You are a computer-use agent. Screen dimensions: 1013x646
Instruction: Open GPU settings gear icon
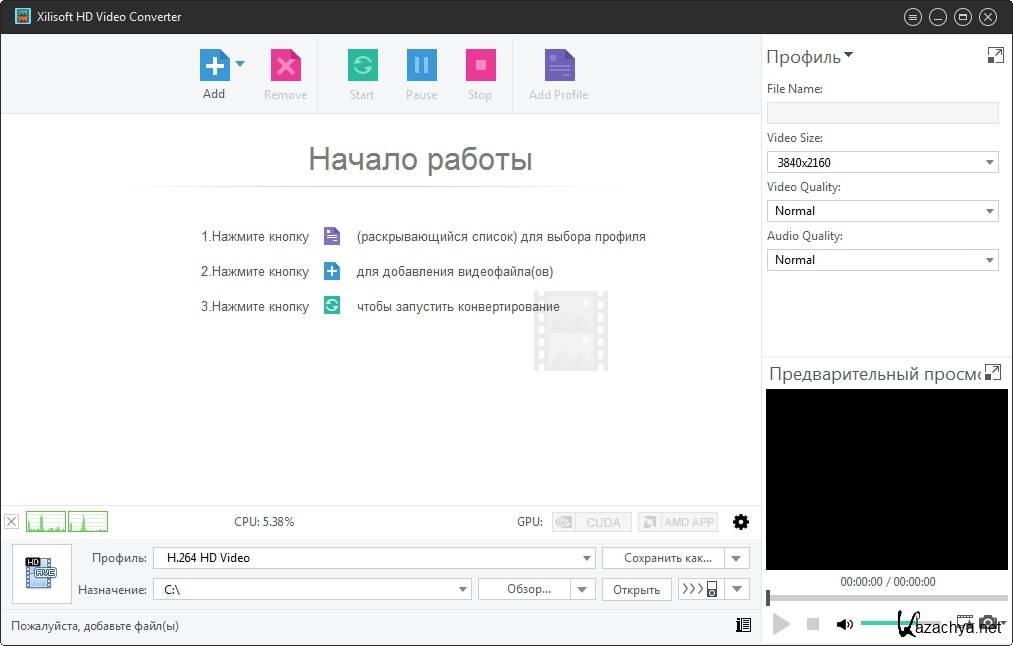(x=741, y=522)
